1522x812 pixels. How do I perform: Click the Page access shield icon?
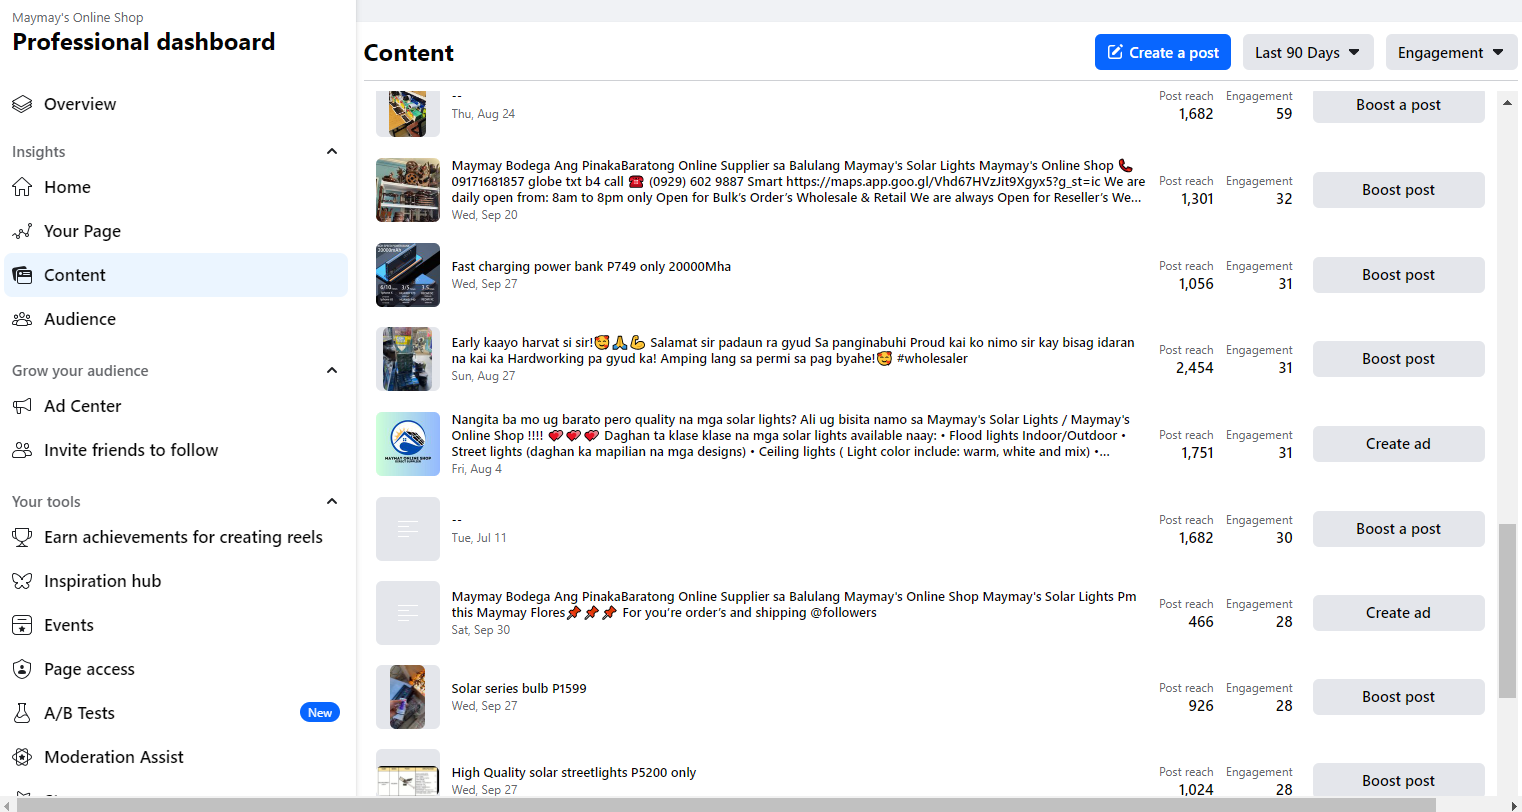pos(22,669)
